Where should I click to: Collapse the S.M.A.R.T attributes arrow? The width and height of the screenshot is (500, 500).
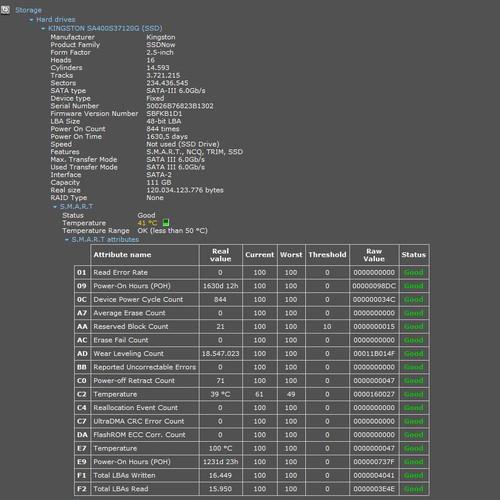click(67, 240)
